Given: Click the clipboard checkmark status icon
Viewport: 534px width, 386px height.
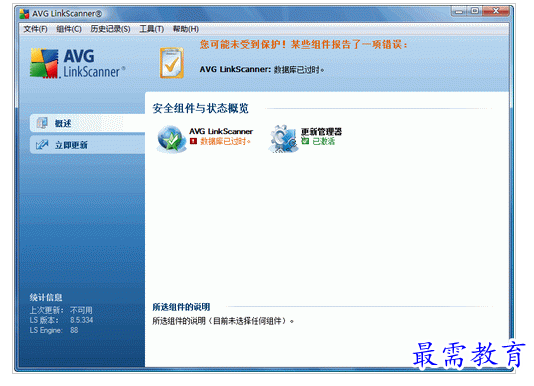Looking at the screenshot, I should coord(172,63).
